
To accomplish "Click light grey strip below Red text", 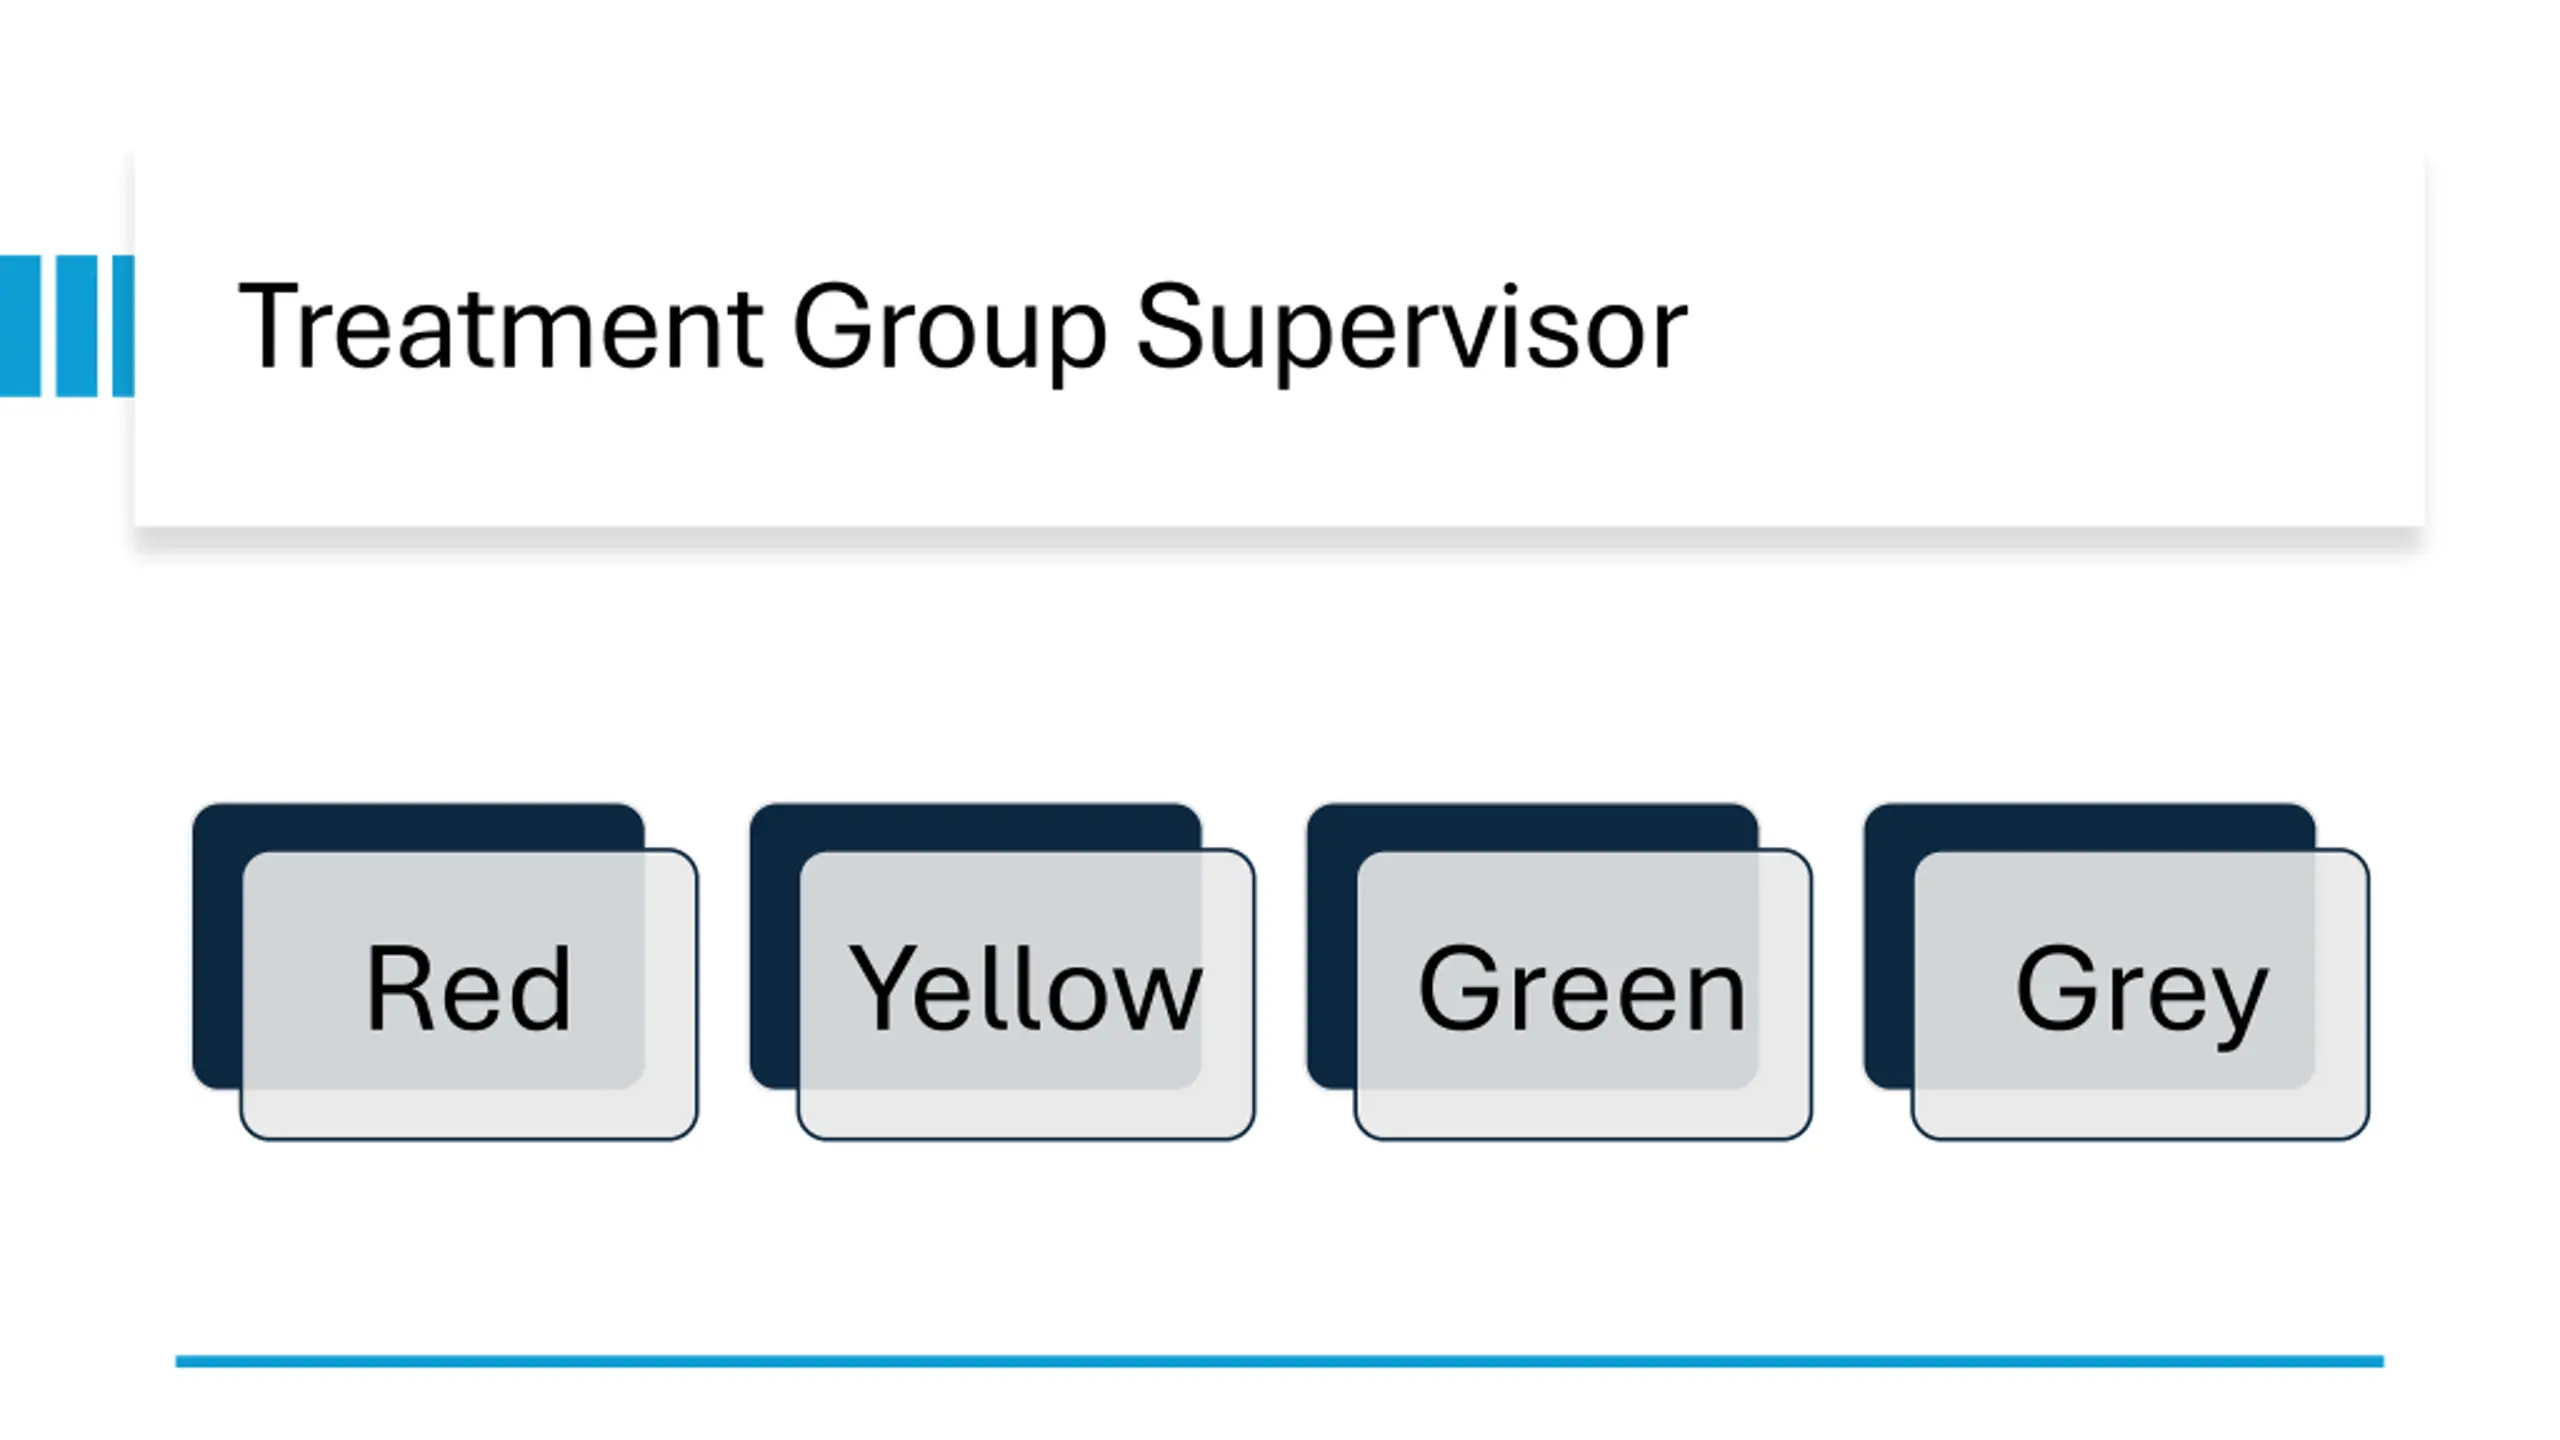I will (x=469, y=1114).
